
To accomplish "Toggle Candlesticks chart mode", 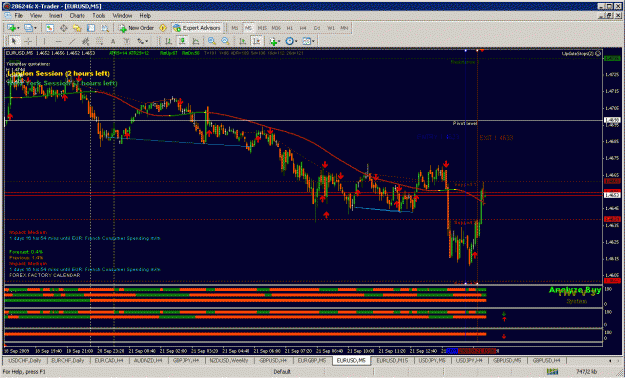I will [x=182, y=41].
